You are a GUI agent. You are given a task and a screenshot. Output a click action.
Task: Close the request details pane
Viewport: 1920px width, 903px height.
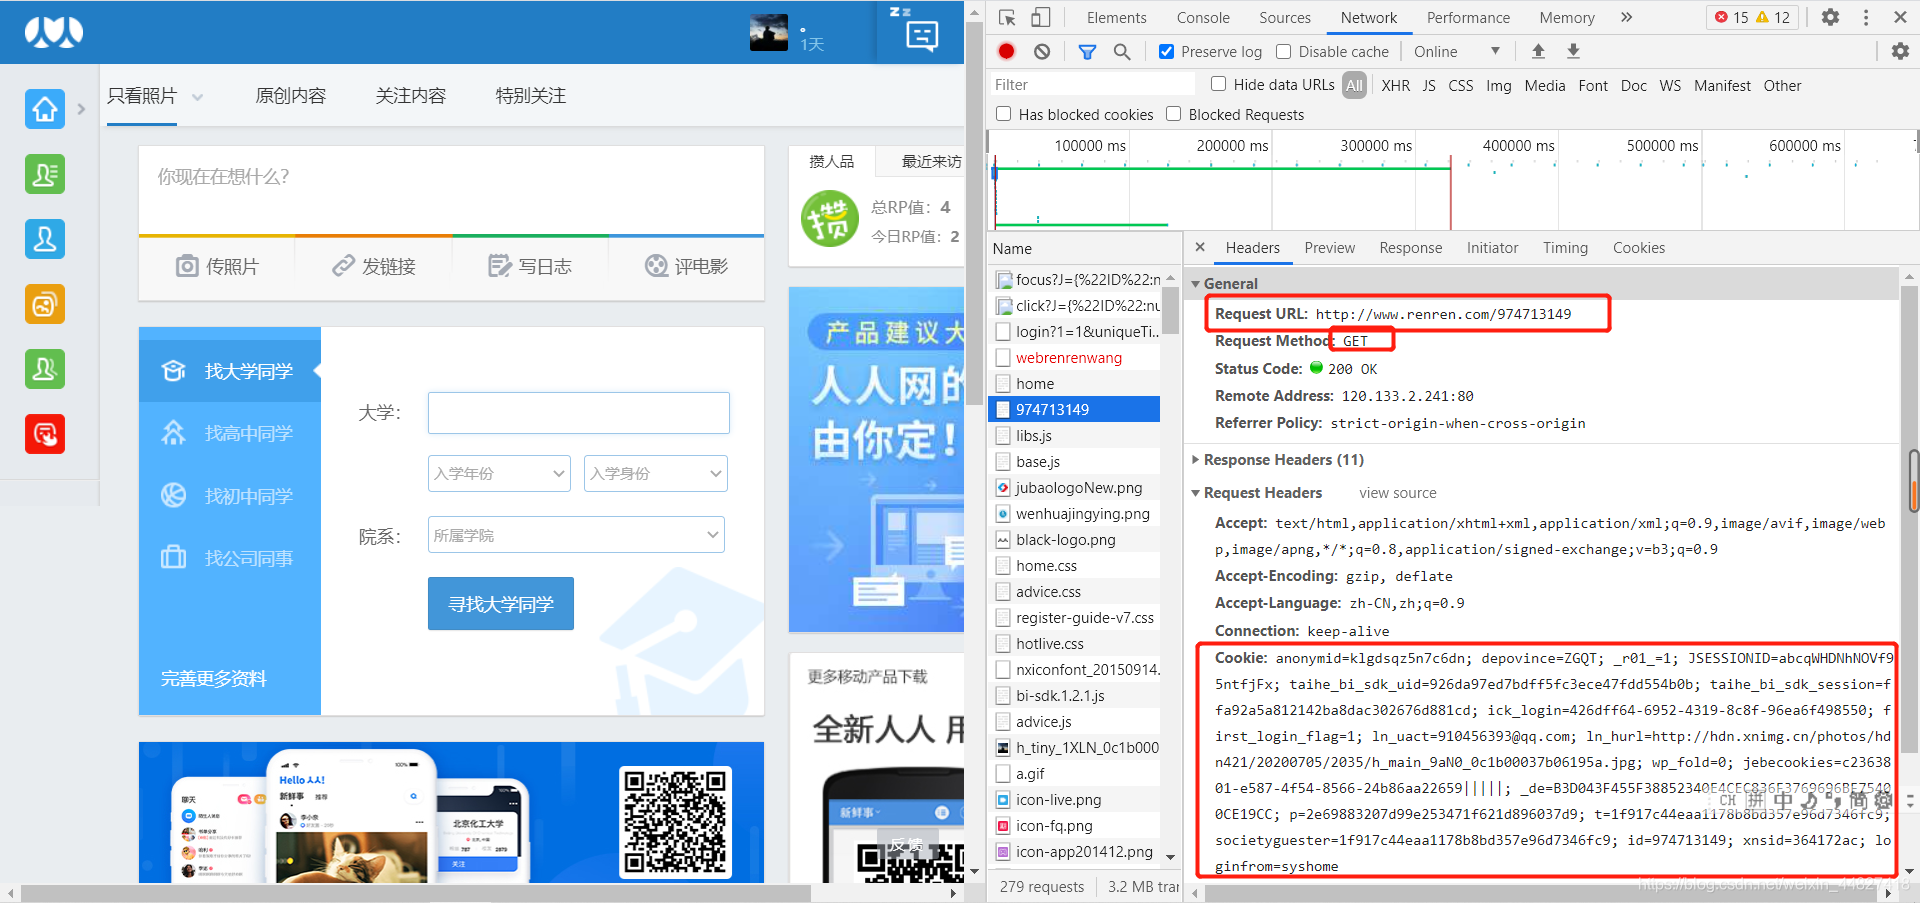[x=1200, y=247]
